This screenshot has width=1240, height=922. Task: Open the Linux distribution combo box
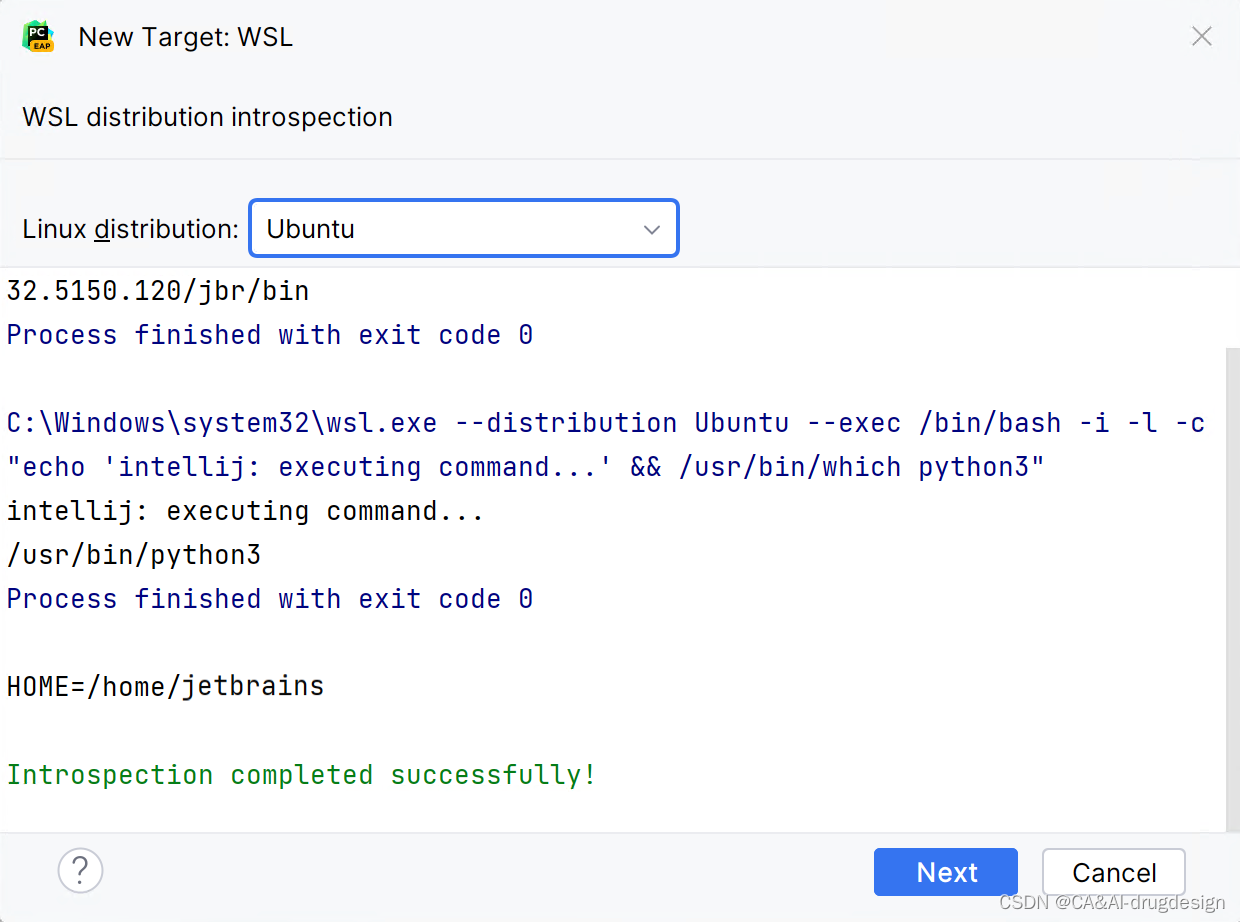464,228
